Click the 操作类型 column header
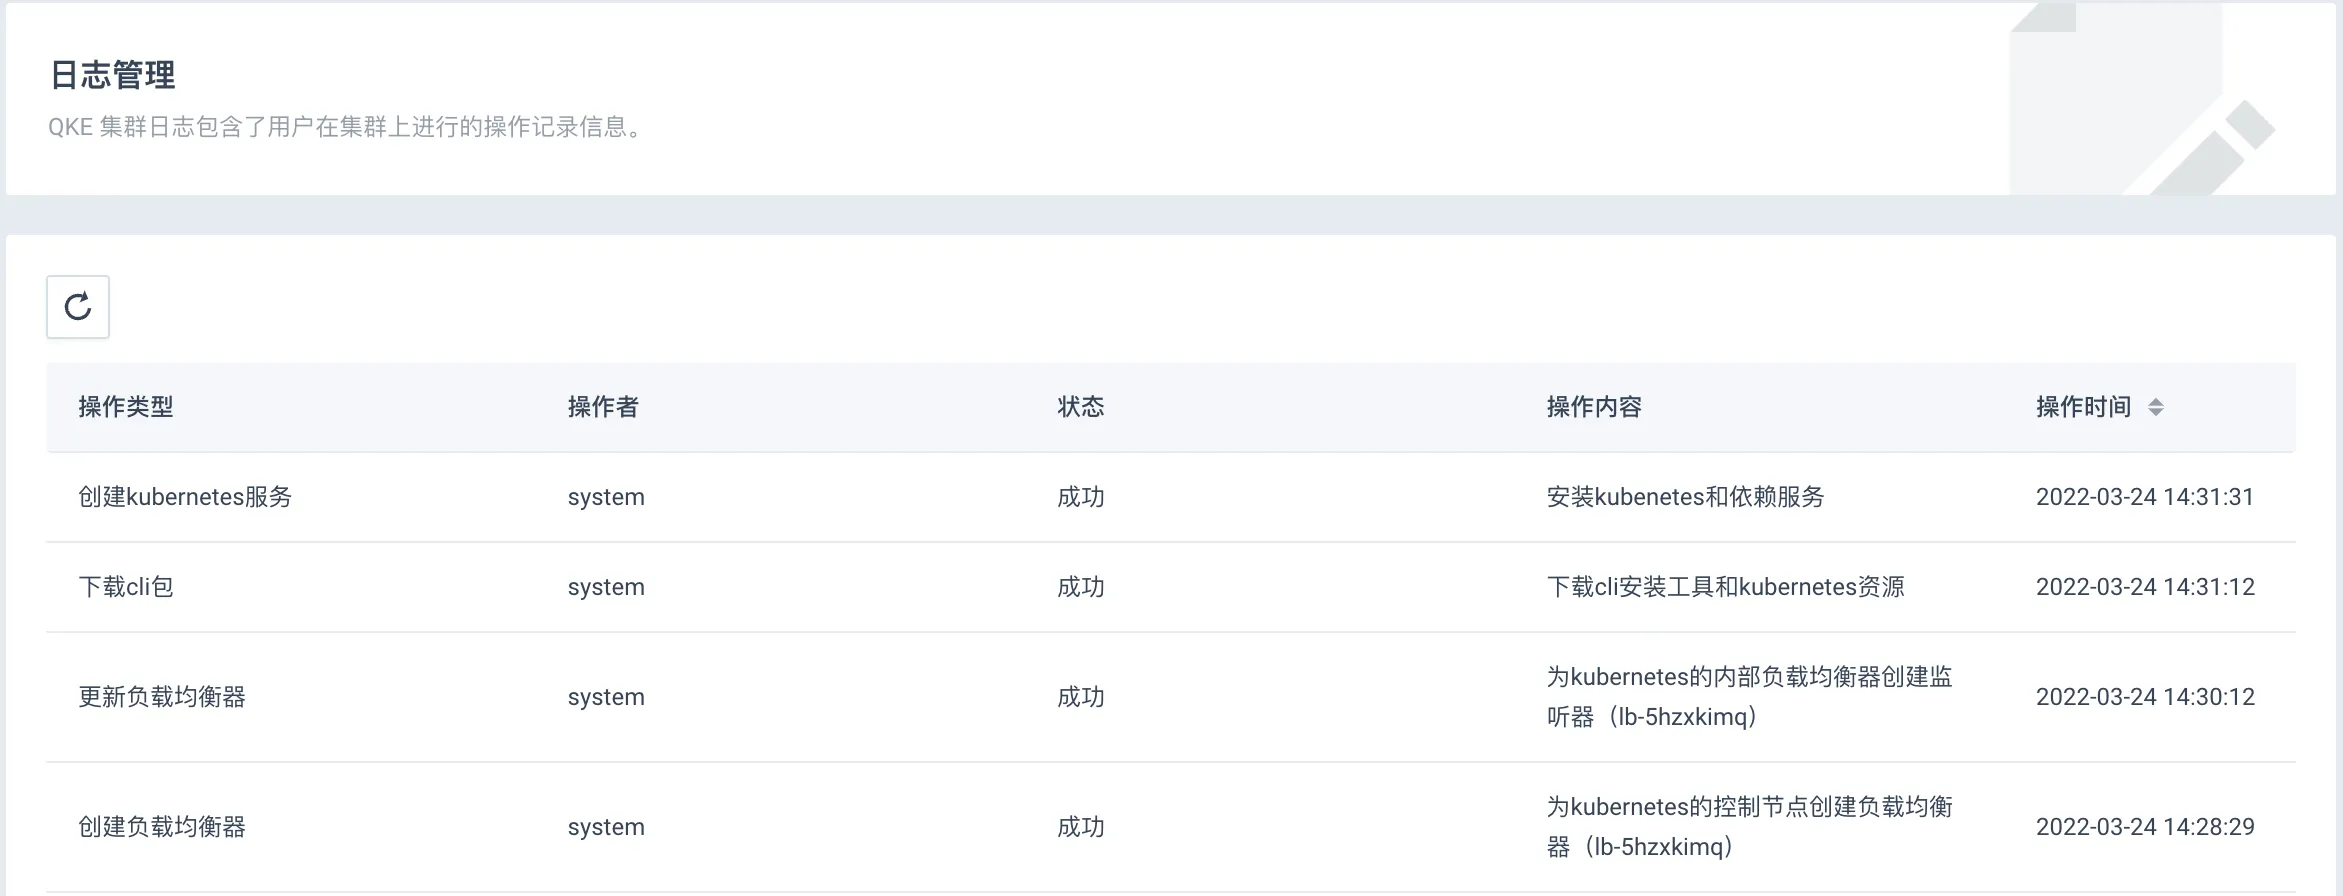Image resolution: width=2343 pixels, height=896 pixels. click(x=126, y=407)
